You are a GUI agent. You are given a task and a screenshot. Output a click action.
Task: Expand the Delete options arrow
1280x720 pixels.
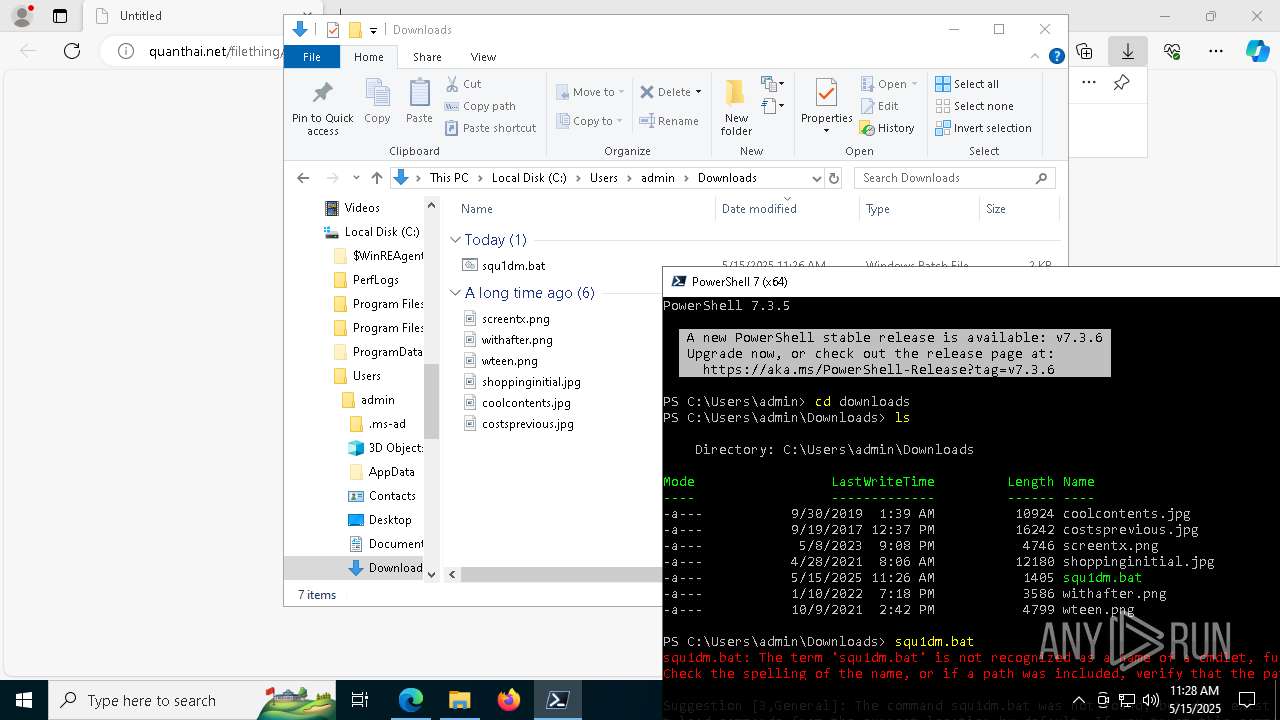click(x=698, y=92)
